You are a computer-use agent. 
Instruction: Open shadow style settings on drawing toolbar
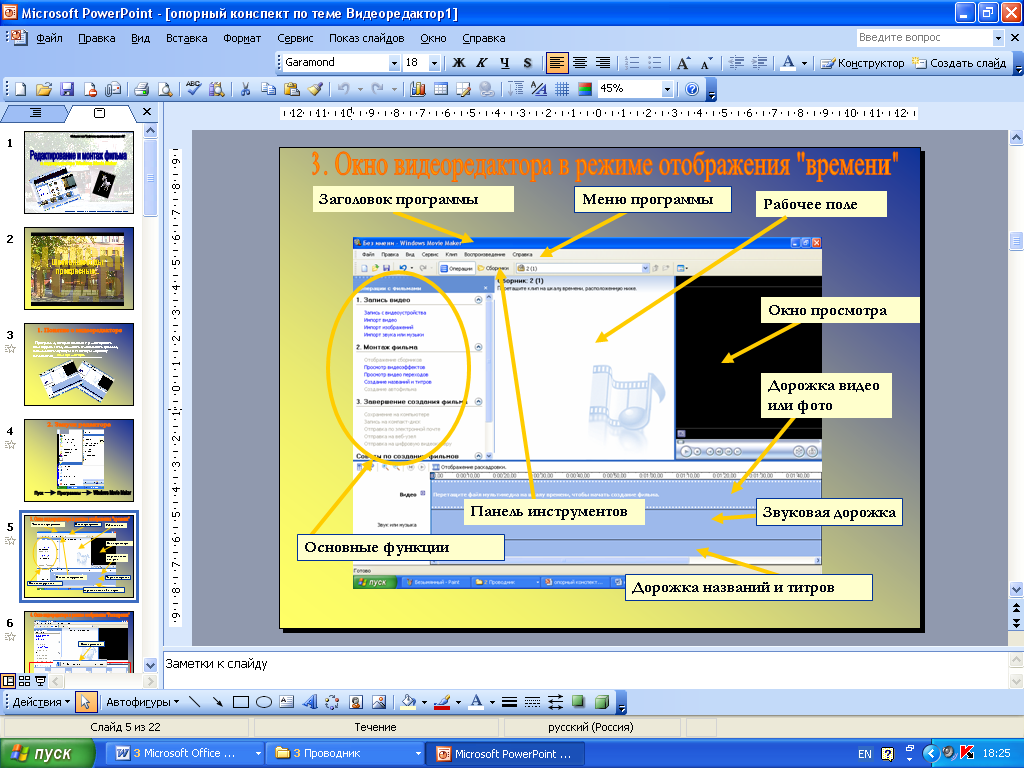tap(579, 702)
